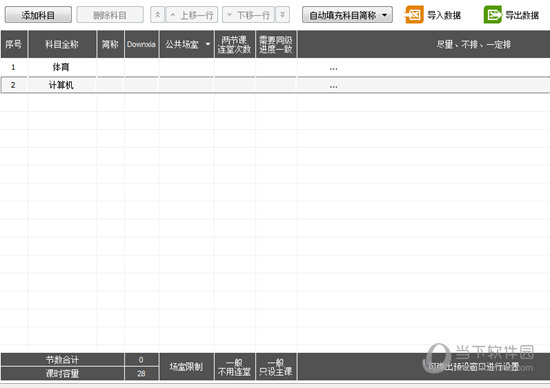
Task: Click the 两节课连堂次数 cell of 体育 row
Action: (x=235, y=67)
